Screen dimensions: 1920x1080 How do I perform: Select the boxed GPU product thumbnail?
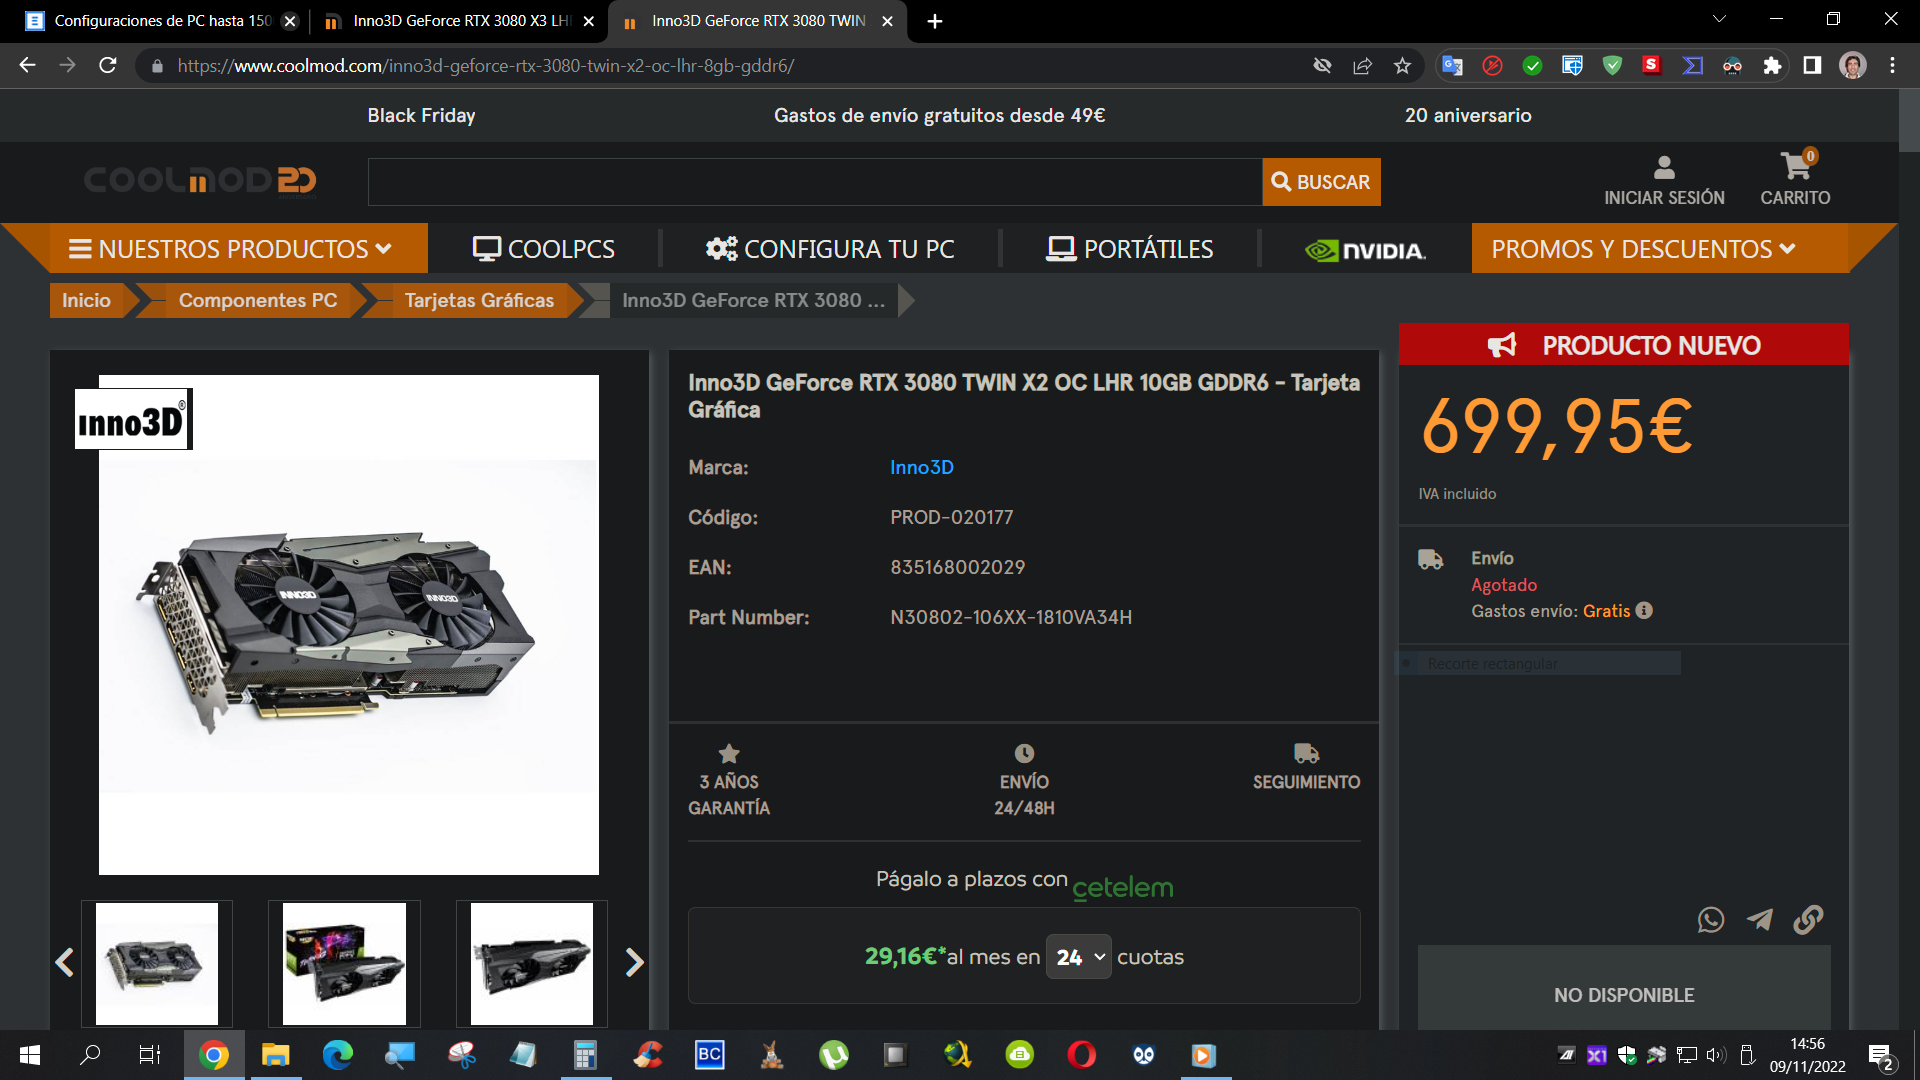[344, 964]
